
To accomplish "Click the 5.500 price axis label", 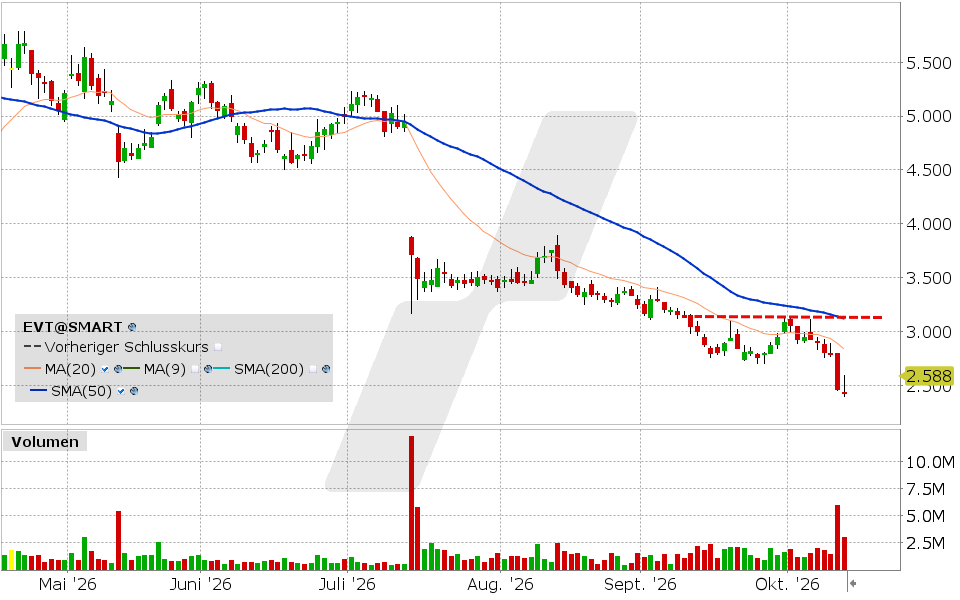I will pos(929,63).
